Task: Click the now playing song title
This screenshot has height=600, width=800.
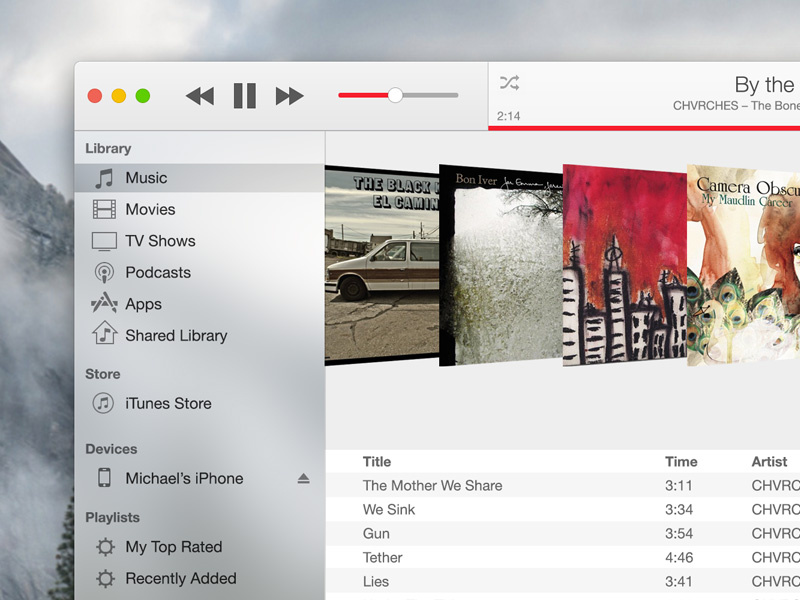Action: click(x=767, y=85)
